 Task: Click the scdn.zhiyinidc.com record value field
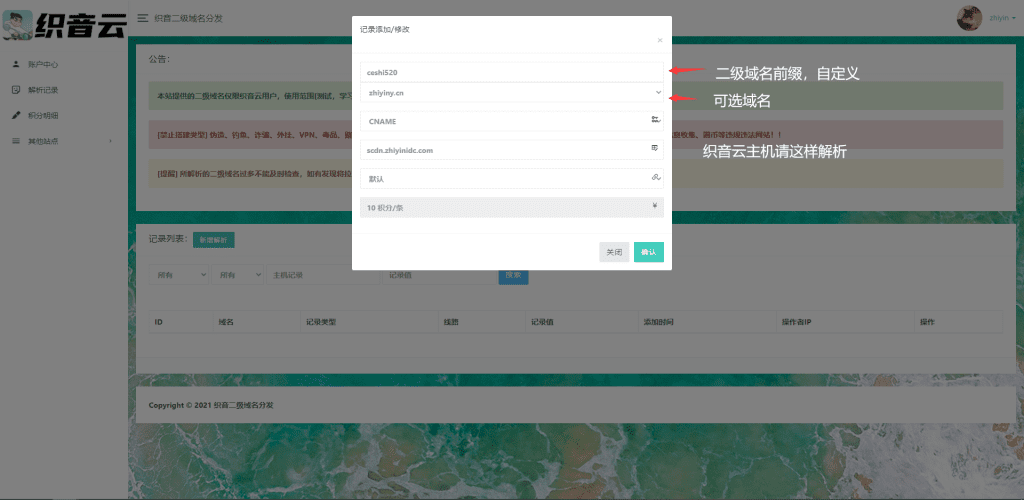tap(505, 150)
